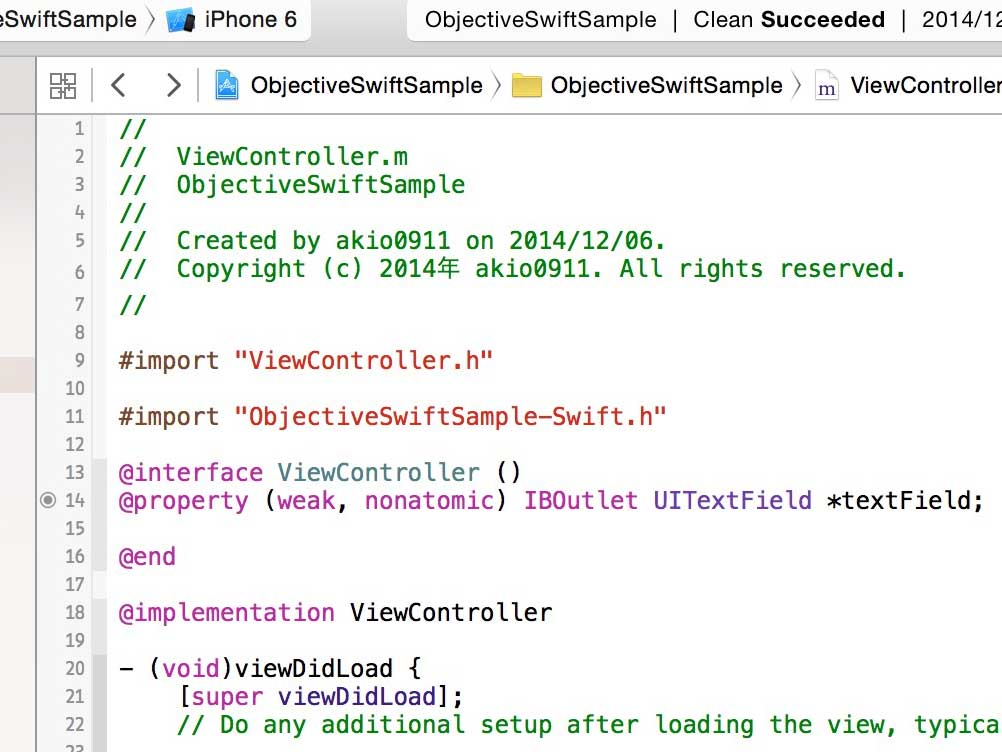
Task: Select the iPhone 6 run destination
Action: point(250,20)
